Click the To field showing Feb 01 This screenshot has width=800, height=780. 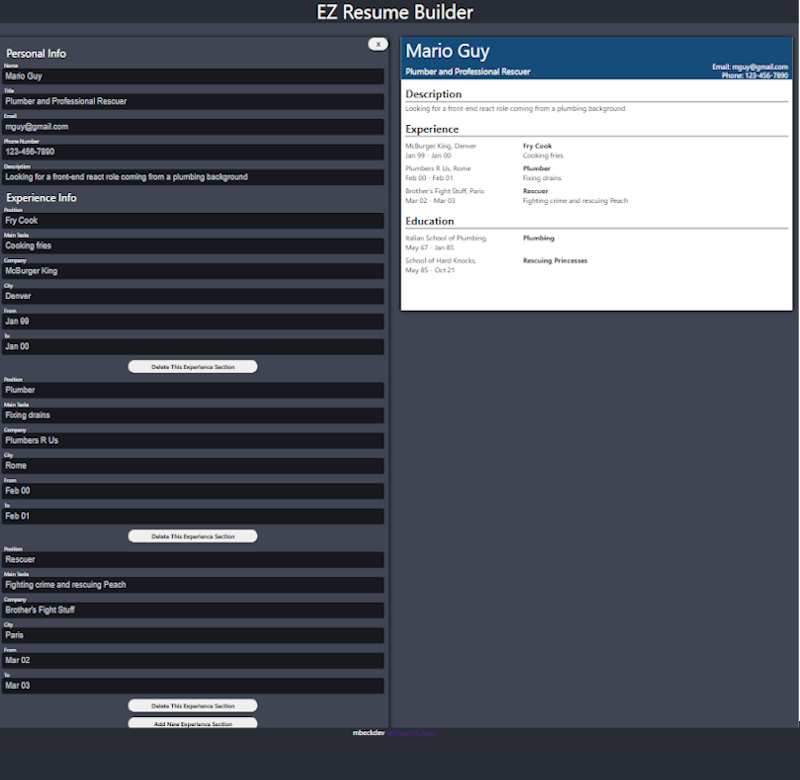point(193,516)
